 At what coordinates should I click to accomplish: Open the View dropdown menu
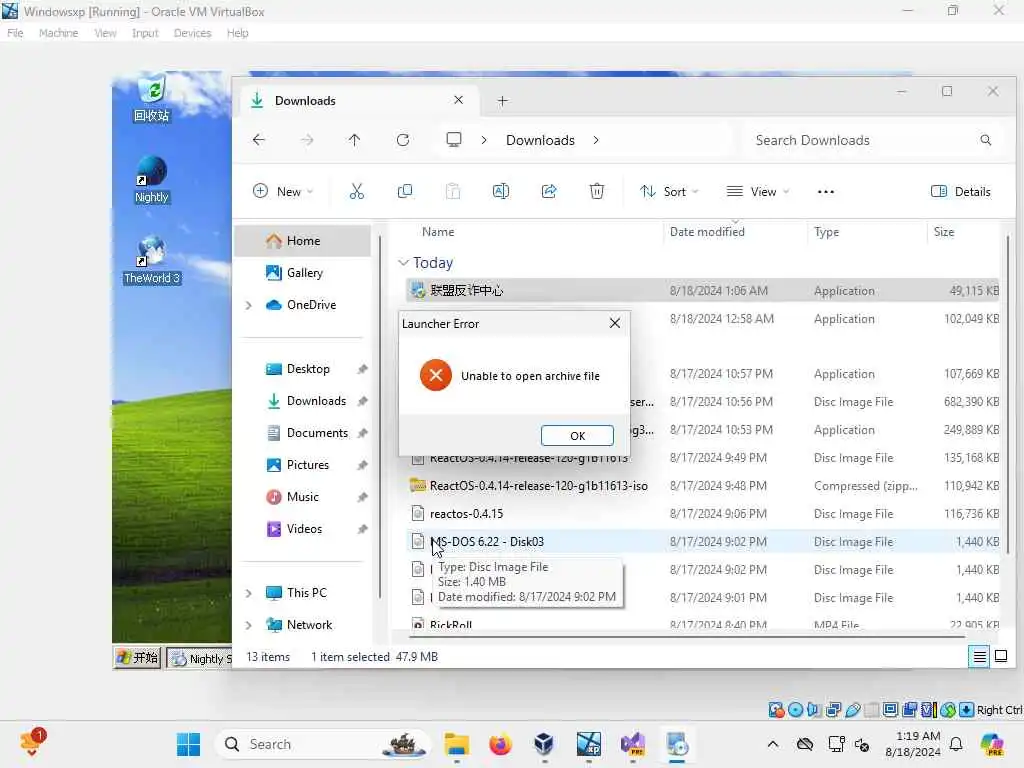tap(758, 191)
